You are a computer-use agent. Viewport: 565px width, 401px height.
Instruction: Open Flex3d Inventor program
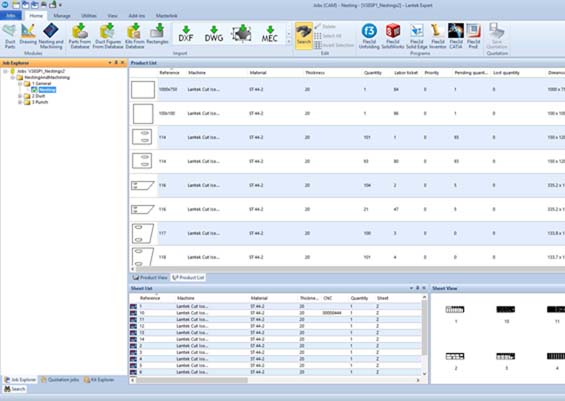point(438,36)
